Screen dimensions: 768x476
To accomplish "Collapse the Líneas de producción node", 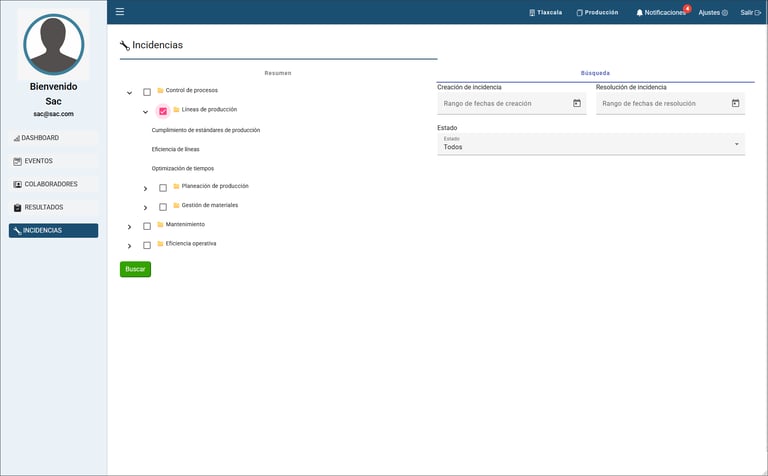I will coord(145,112).
